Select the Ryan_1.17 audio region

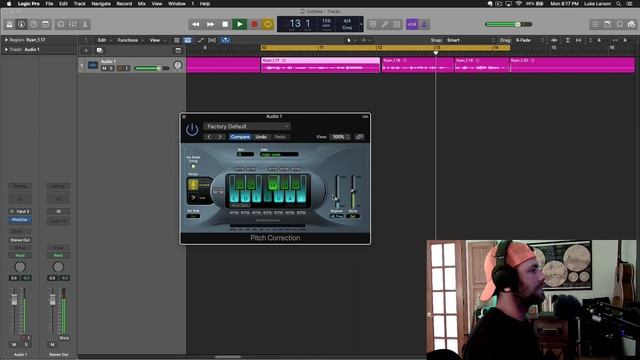coord(320,65)
